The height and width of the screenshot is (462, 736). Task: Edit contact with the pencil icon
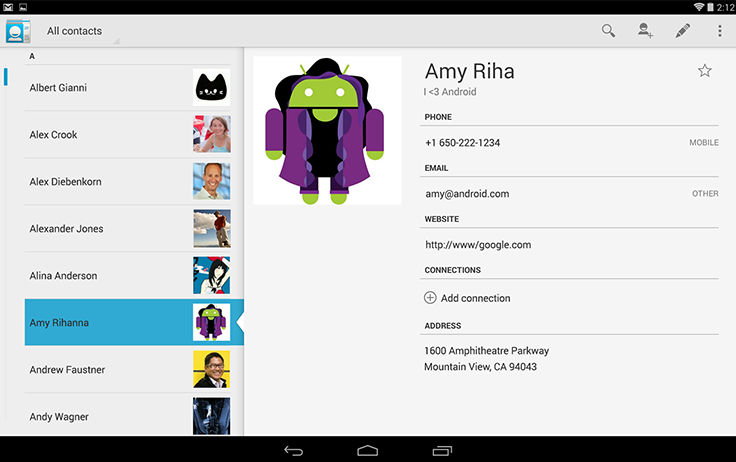682,31
